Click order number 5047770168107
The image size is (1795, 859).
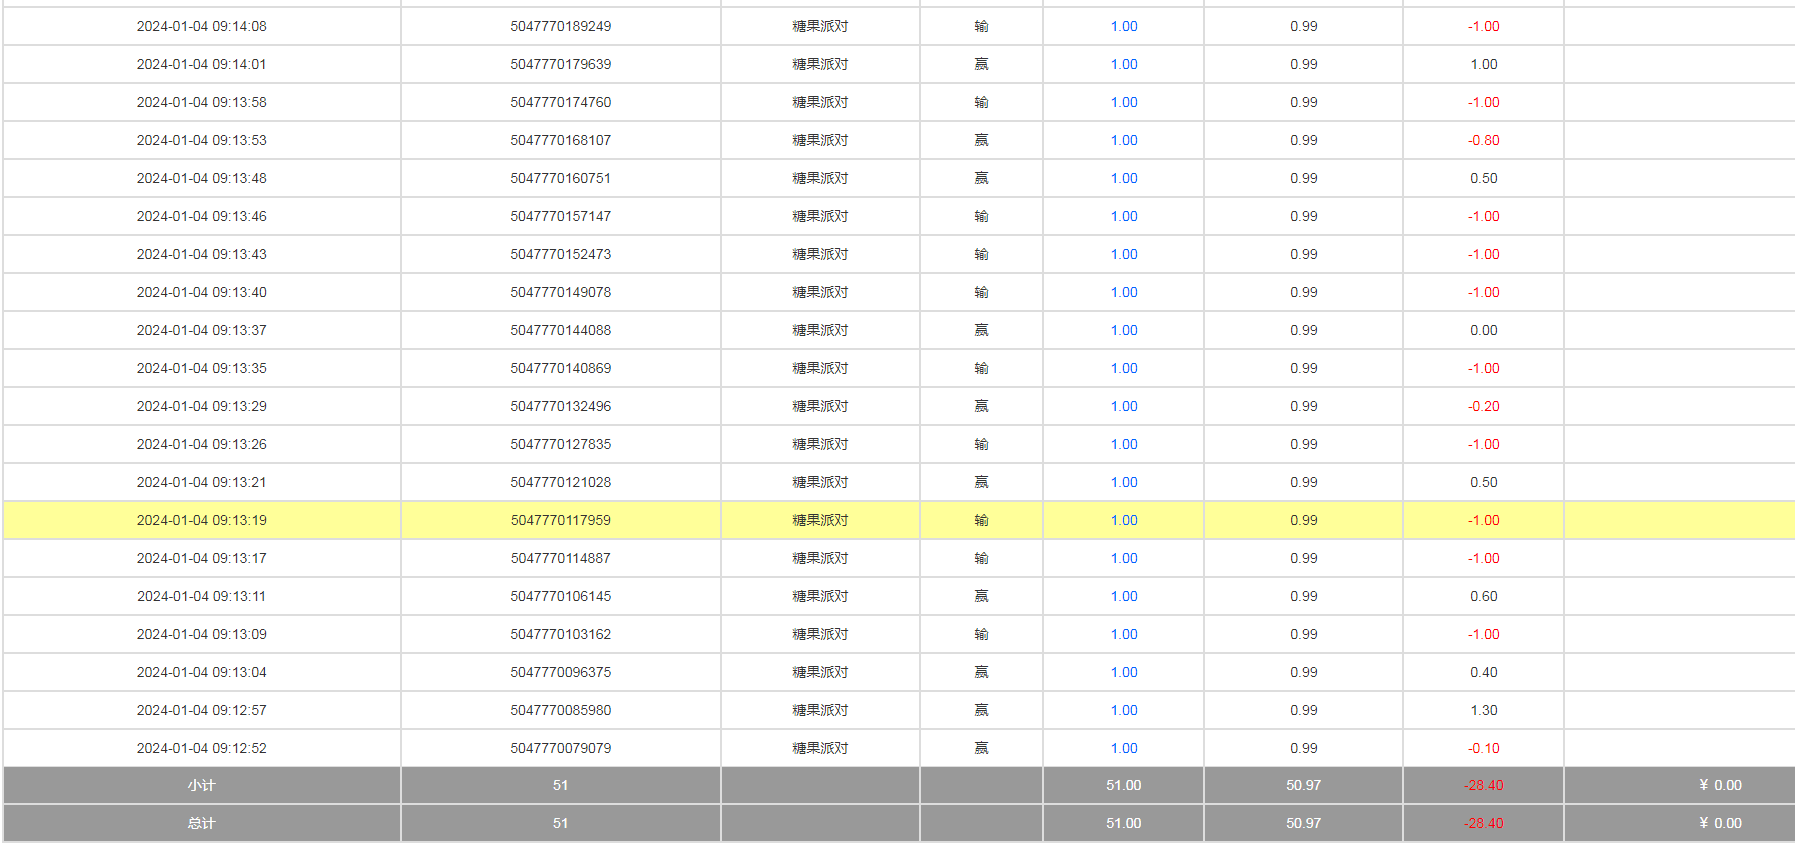click(560, 140)
